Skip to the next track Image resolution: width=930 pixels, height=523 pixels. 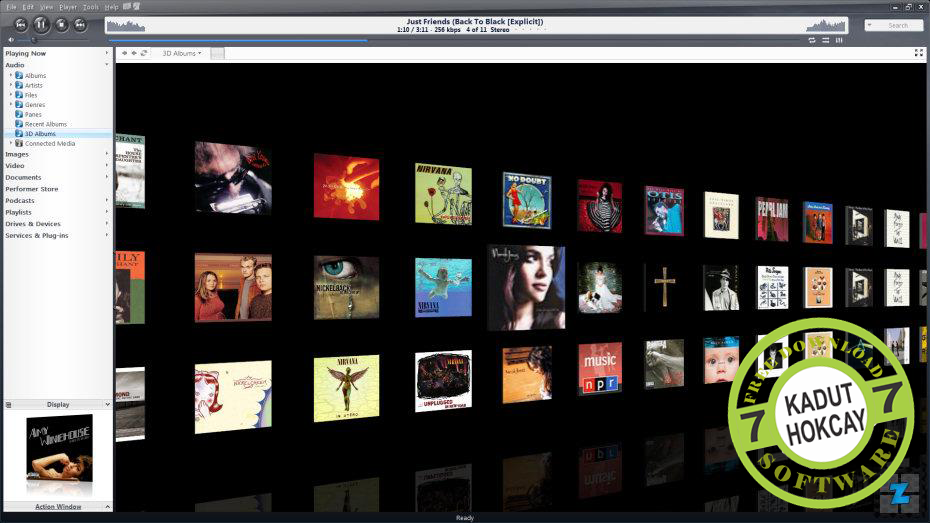point(80,25)
